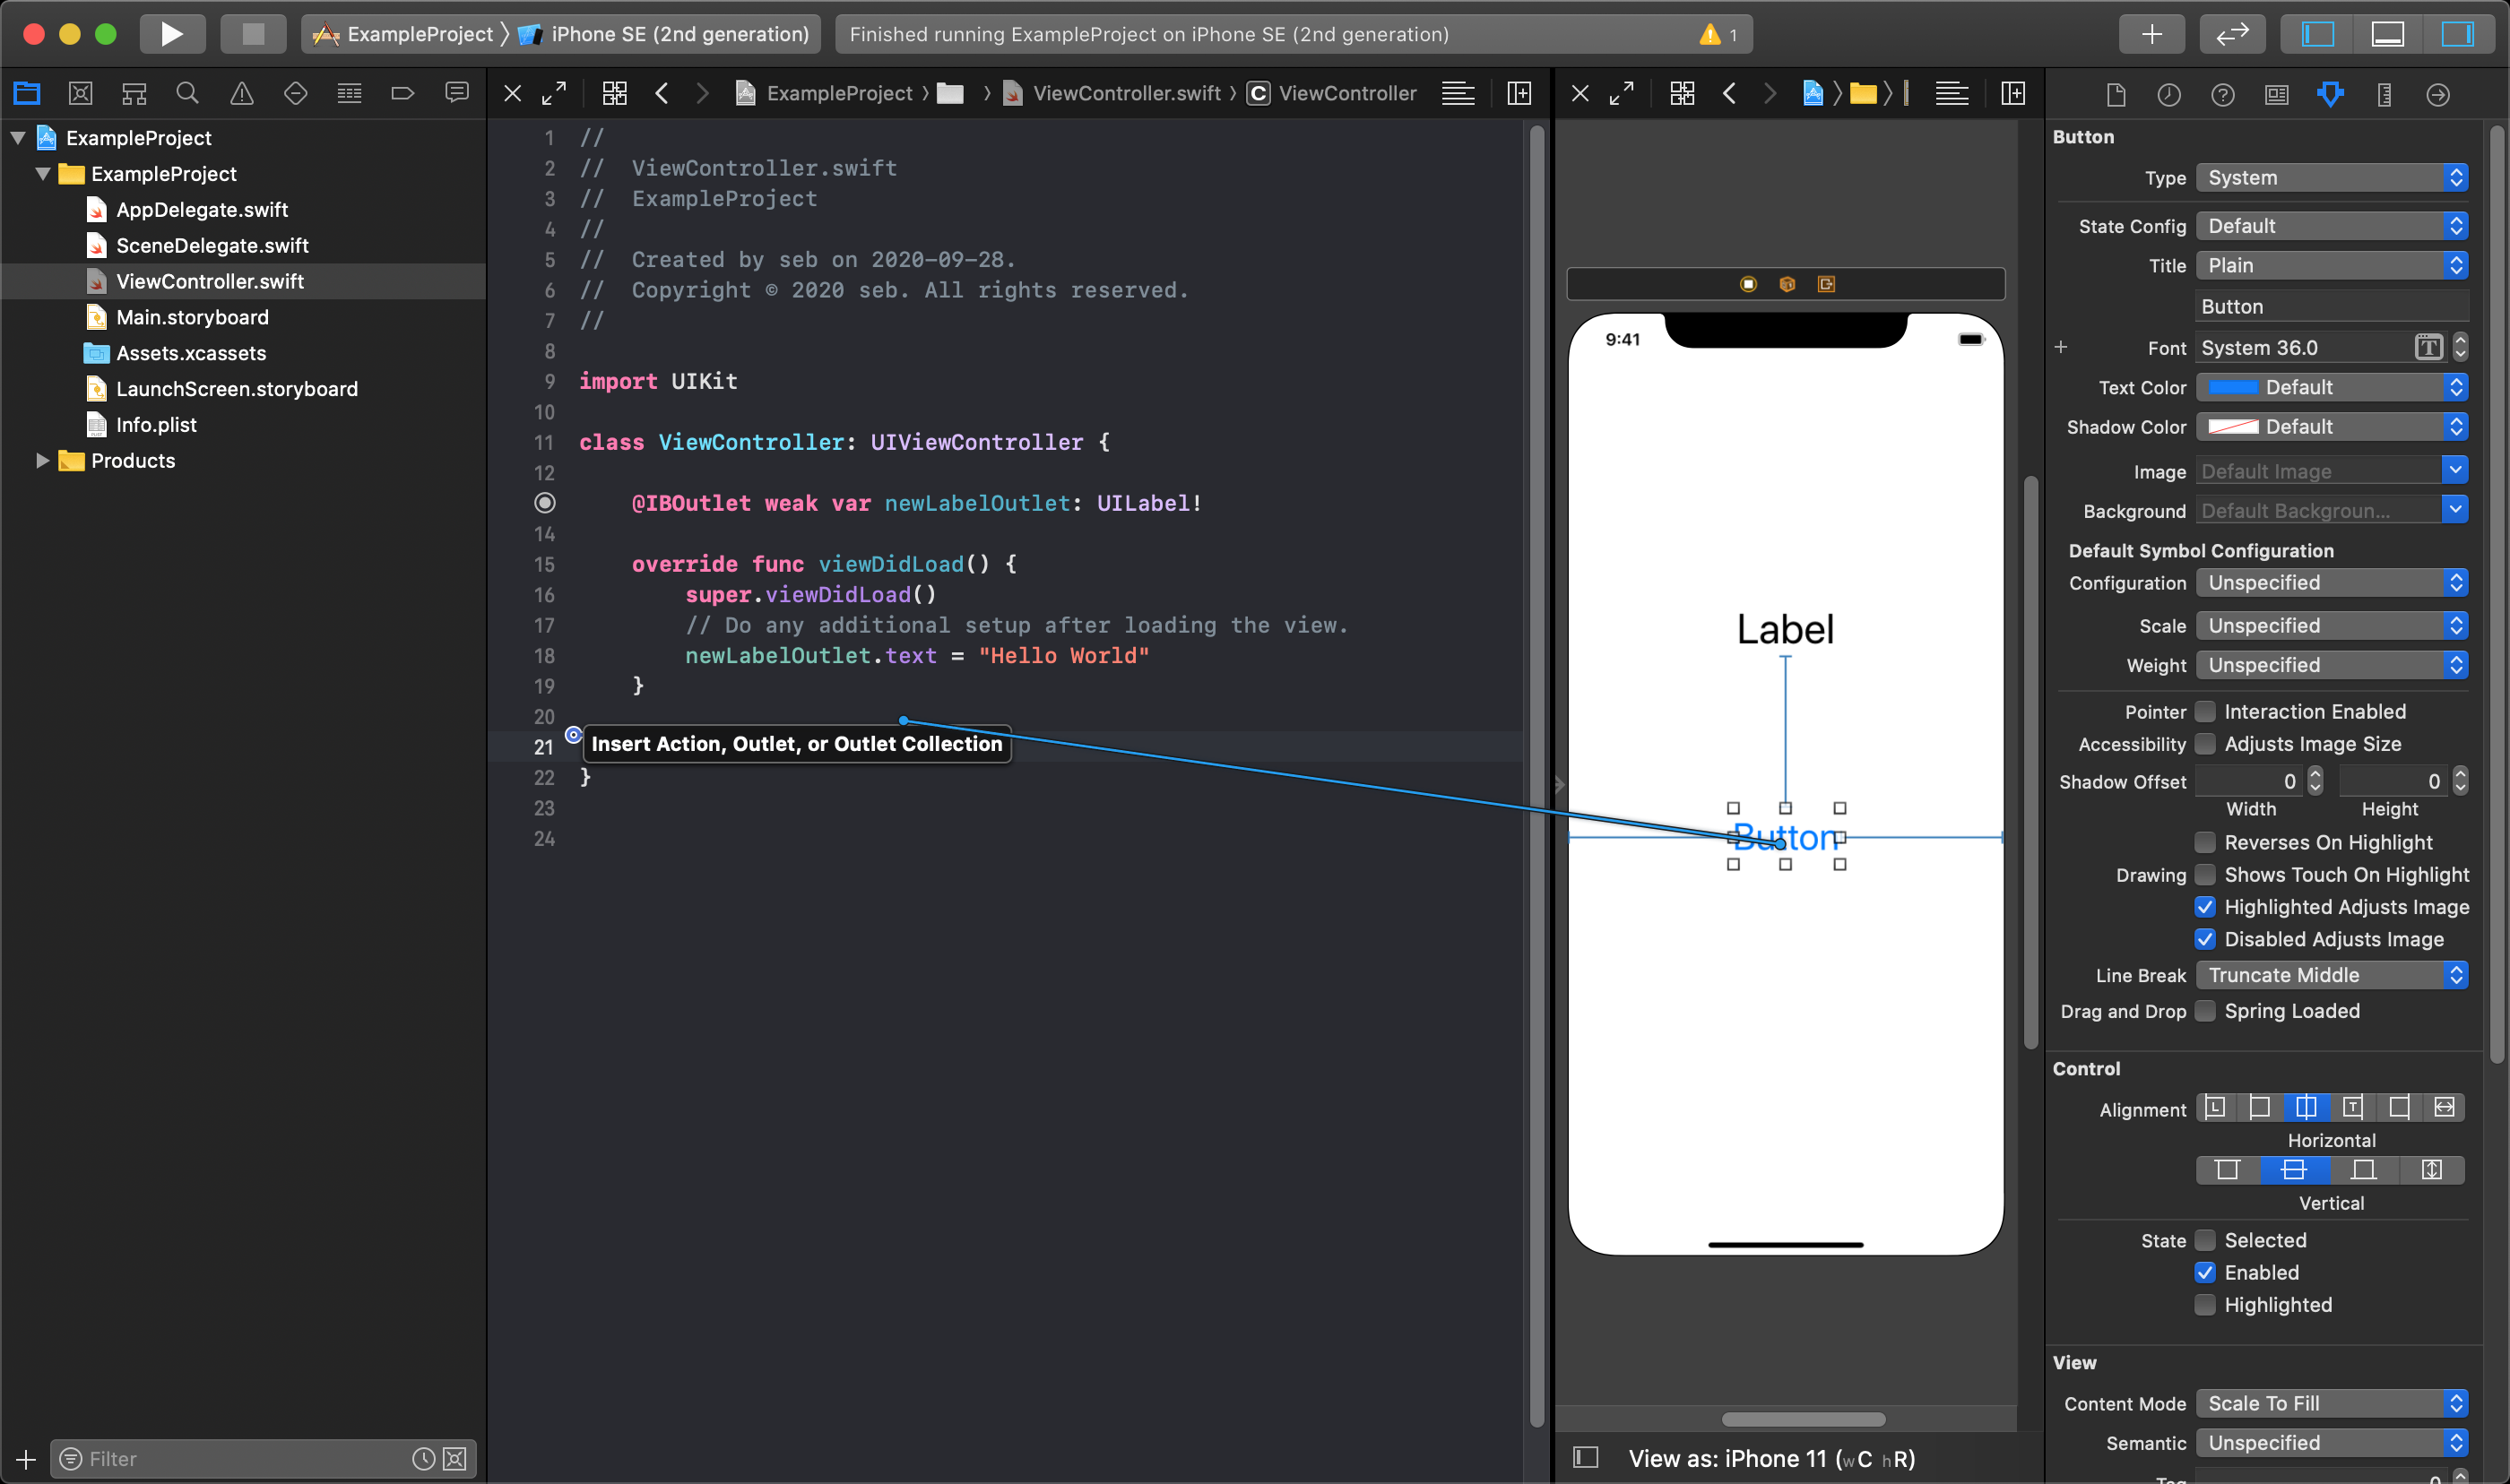Show the Breakpoint navigator

(403, 94)
